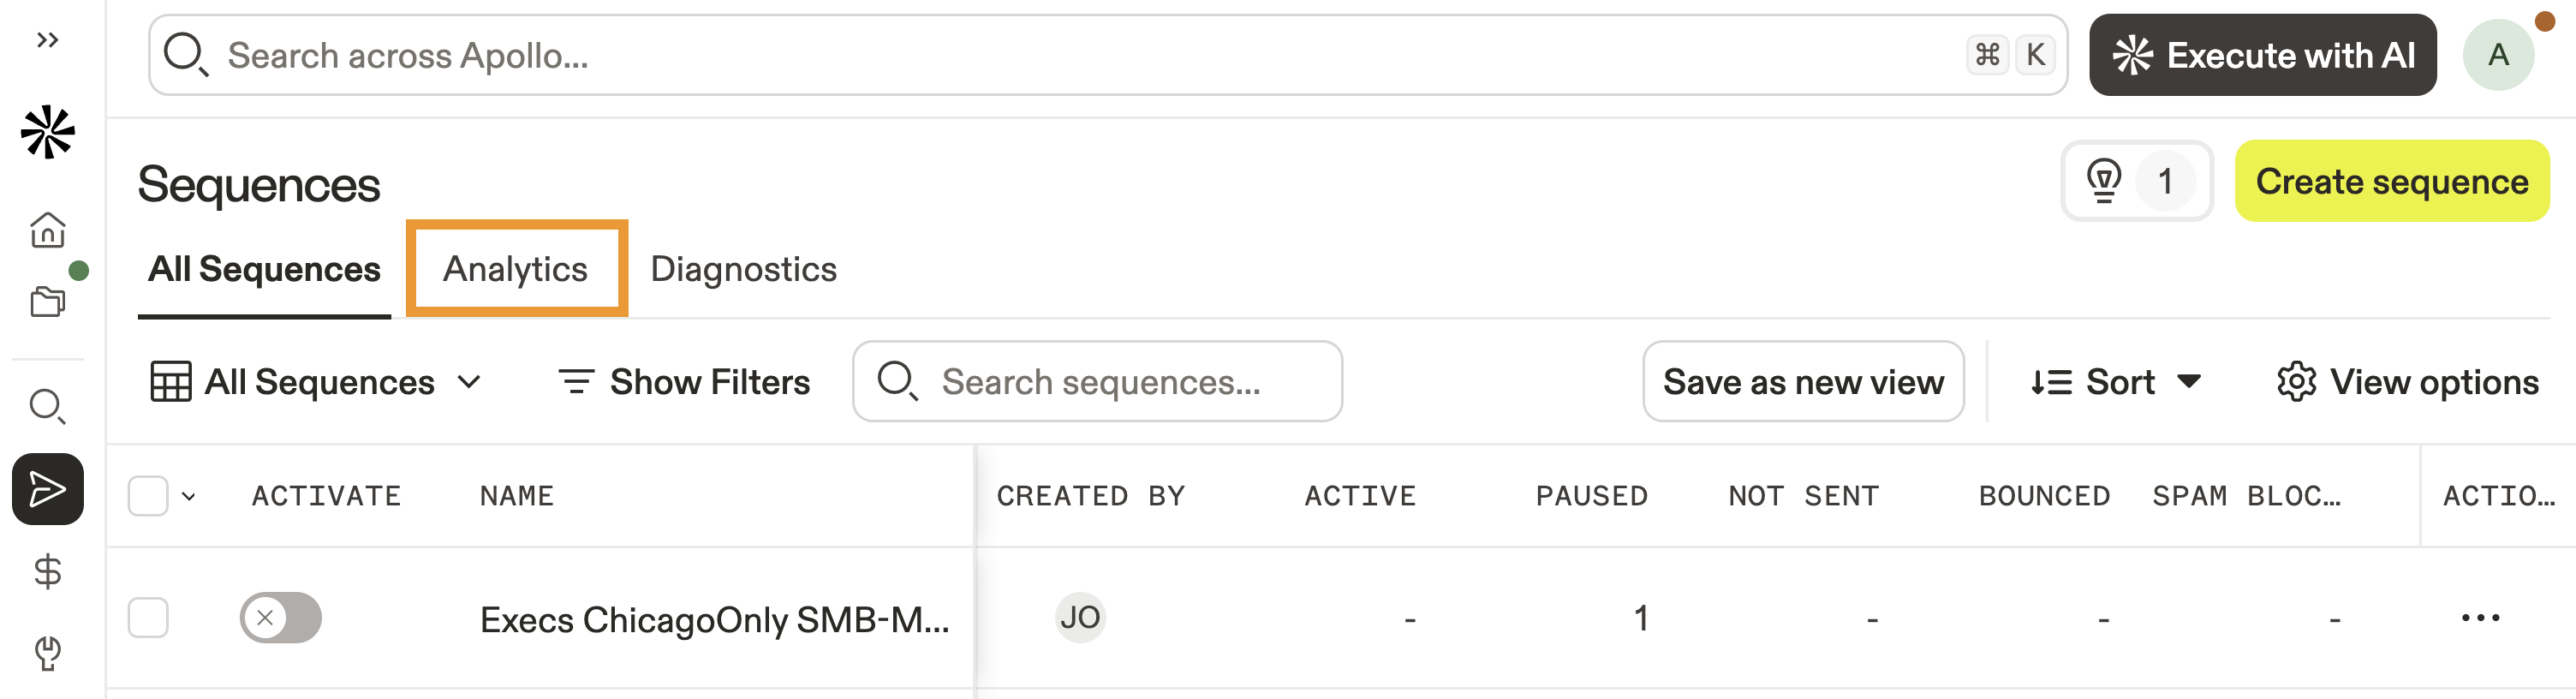Viewport: 2576px width, 699px height.
Task: Open Home from the sidebar
Action: pyautogui.click(x=47, y=230)
